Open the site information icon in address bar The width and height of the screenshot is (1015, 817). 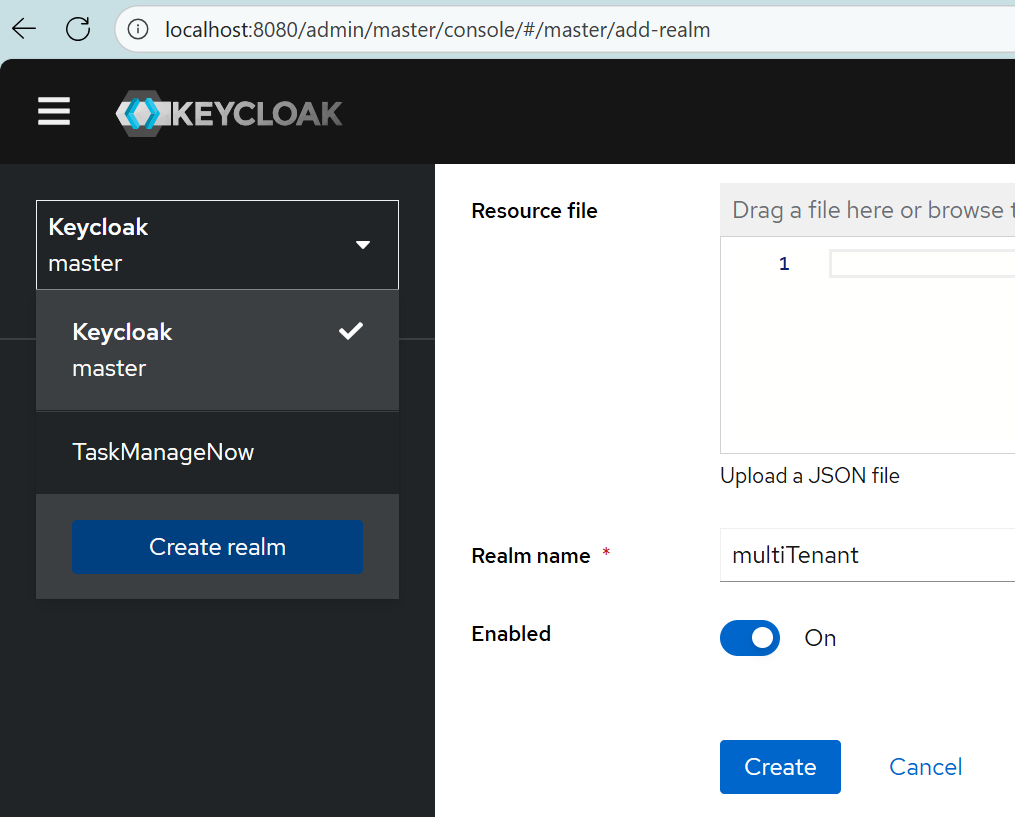click(x=139, y=30)
